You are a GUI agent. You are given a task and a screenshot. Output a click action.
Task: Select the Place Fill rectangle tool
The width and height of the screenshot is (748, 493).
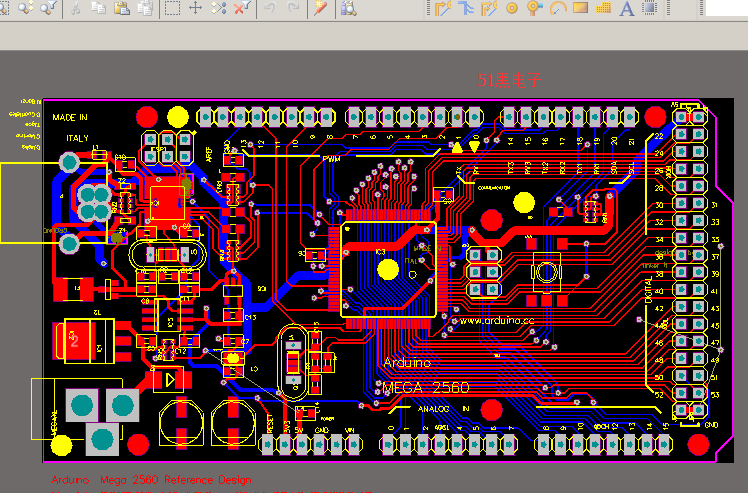tap(581, 8)
